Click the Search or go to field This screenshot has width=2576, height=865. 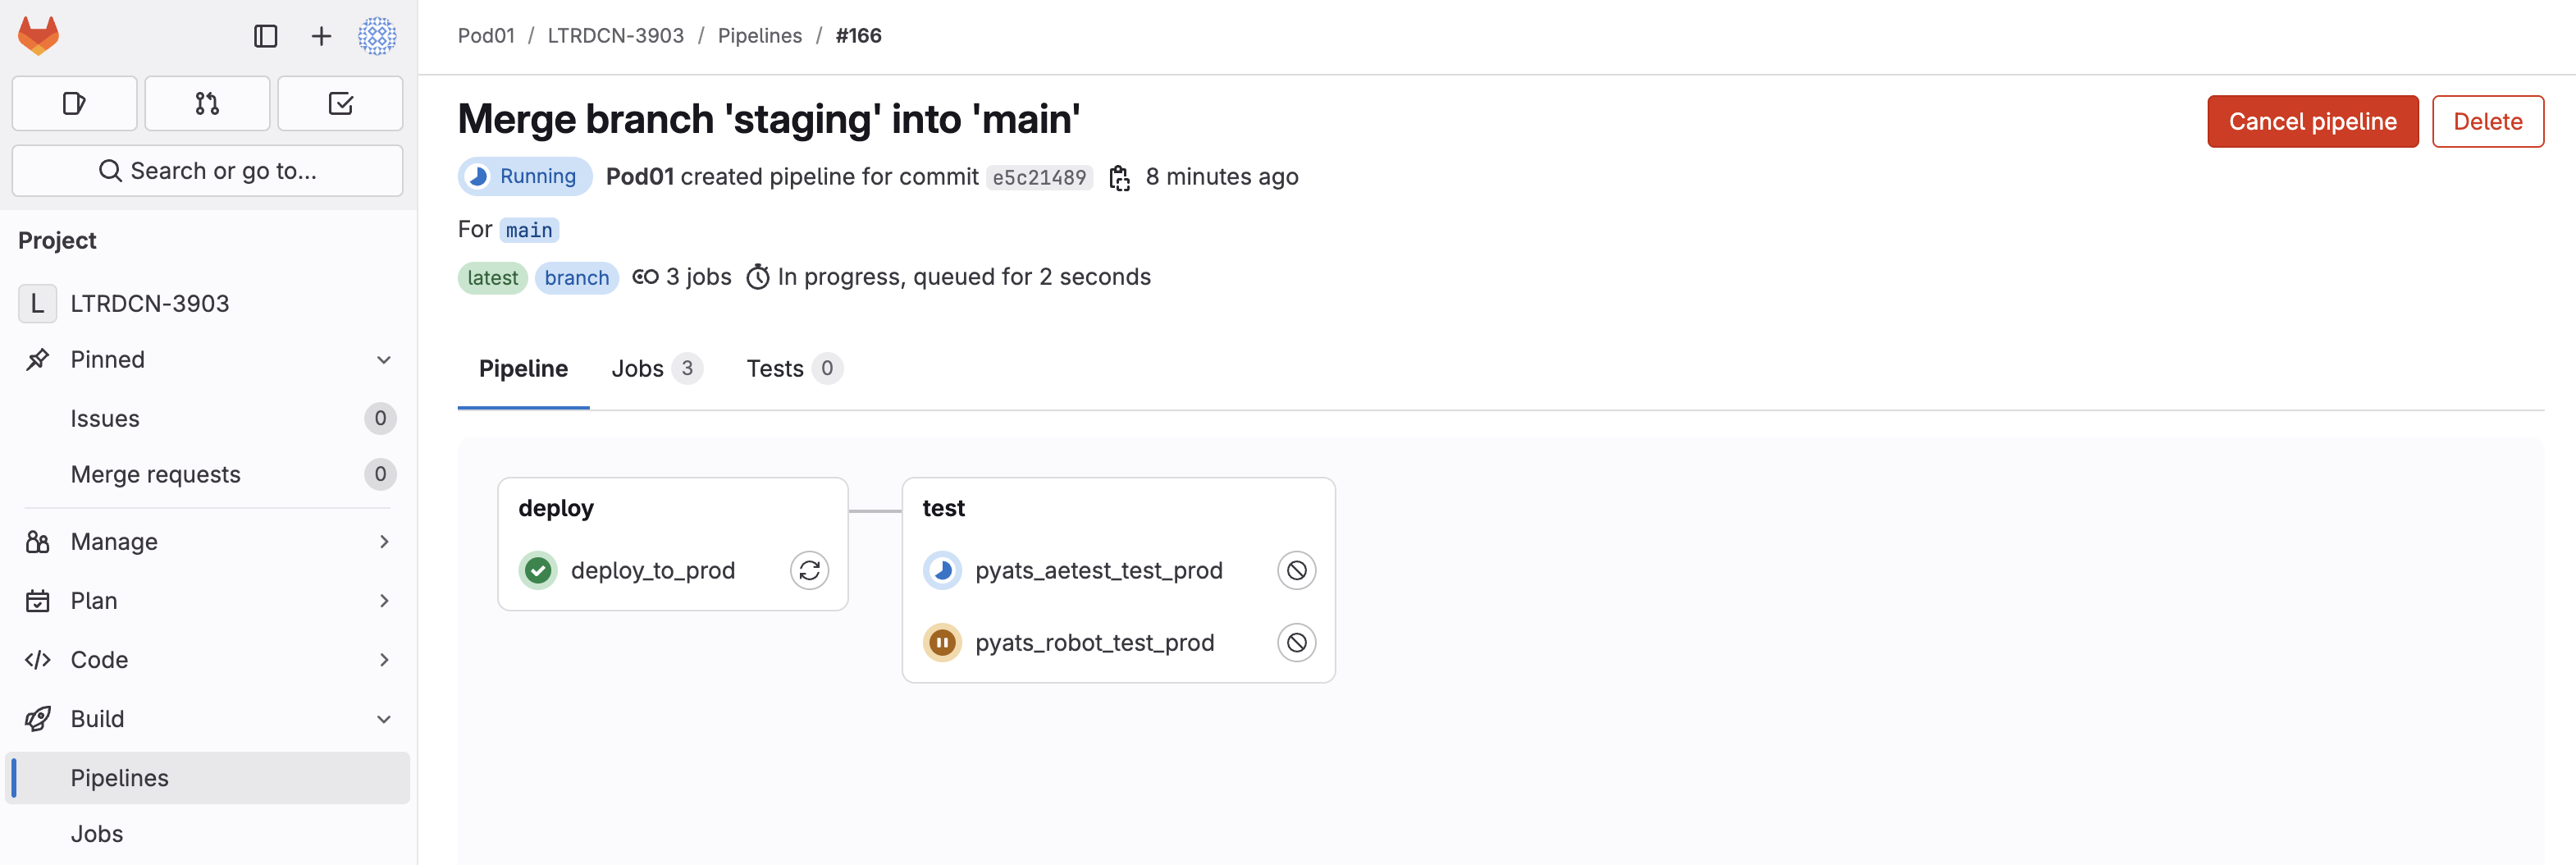point(207,171)
